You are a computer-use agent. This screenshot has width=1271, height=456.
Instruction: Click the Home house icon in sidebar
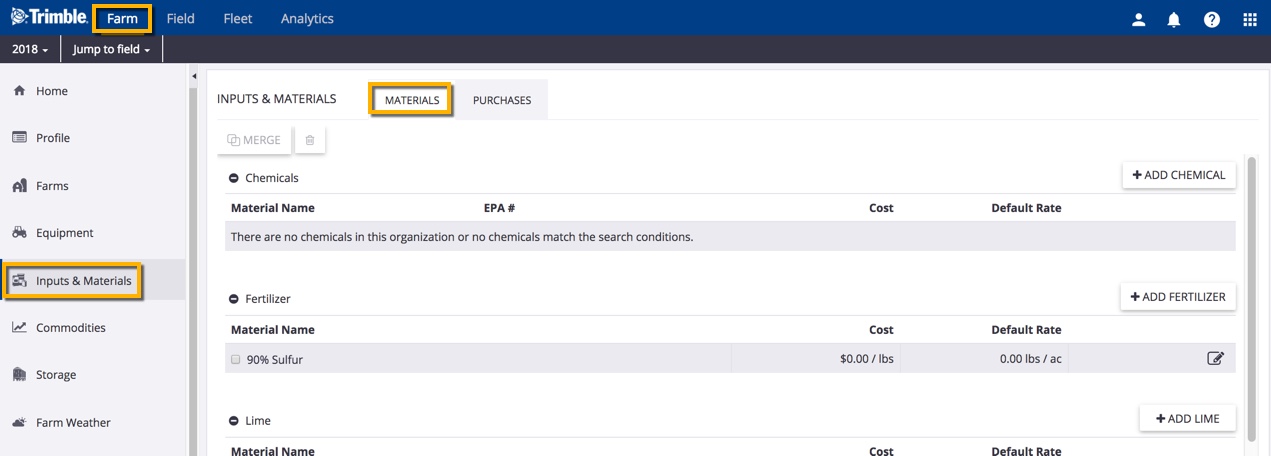(19, 91)
